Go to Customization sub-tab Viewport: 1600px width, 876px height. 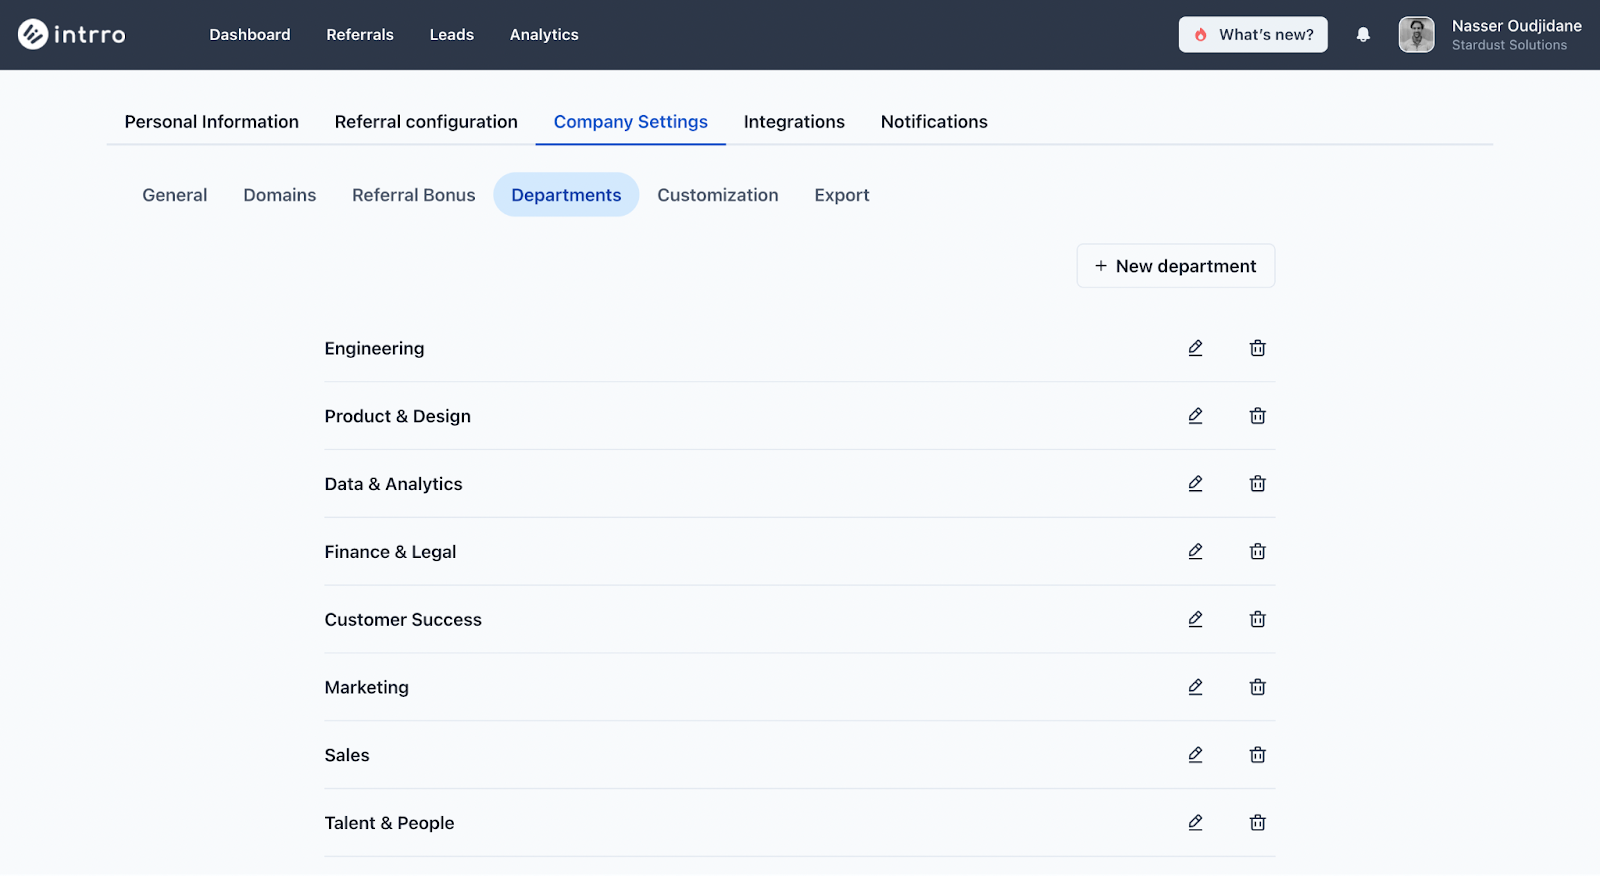coord(717,195)
